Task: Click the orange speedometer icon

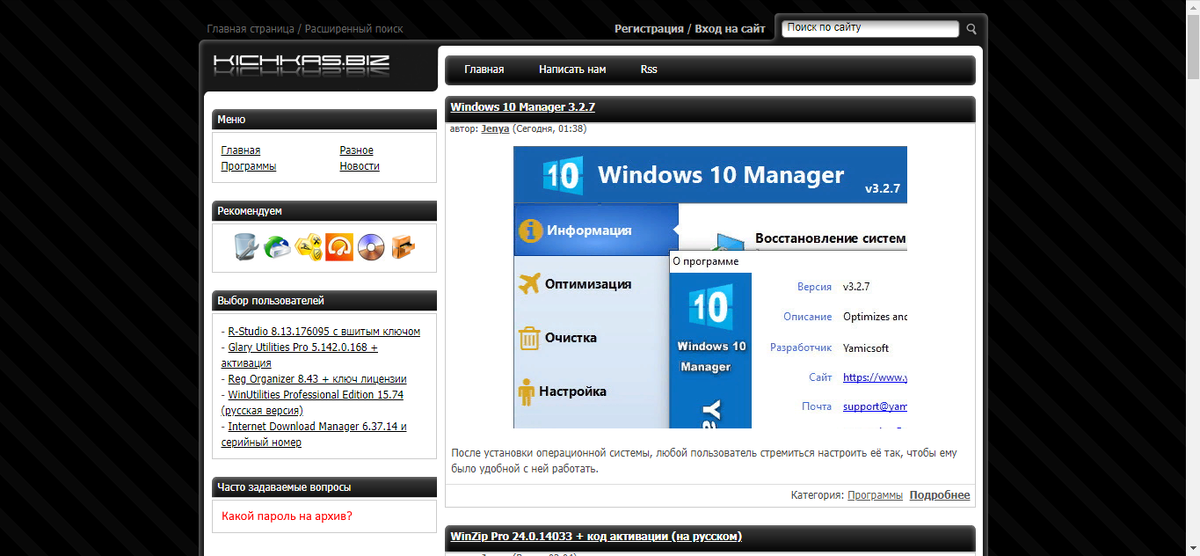Action: 340,246
